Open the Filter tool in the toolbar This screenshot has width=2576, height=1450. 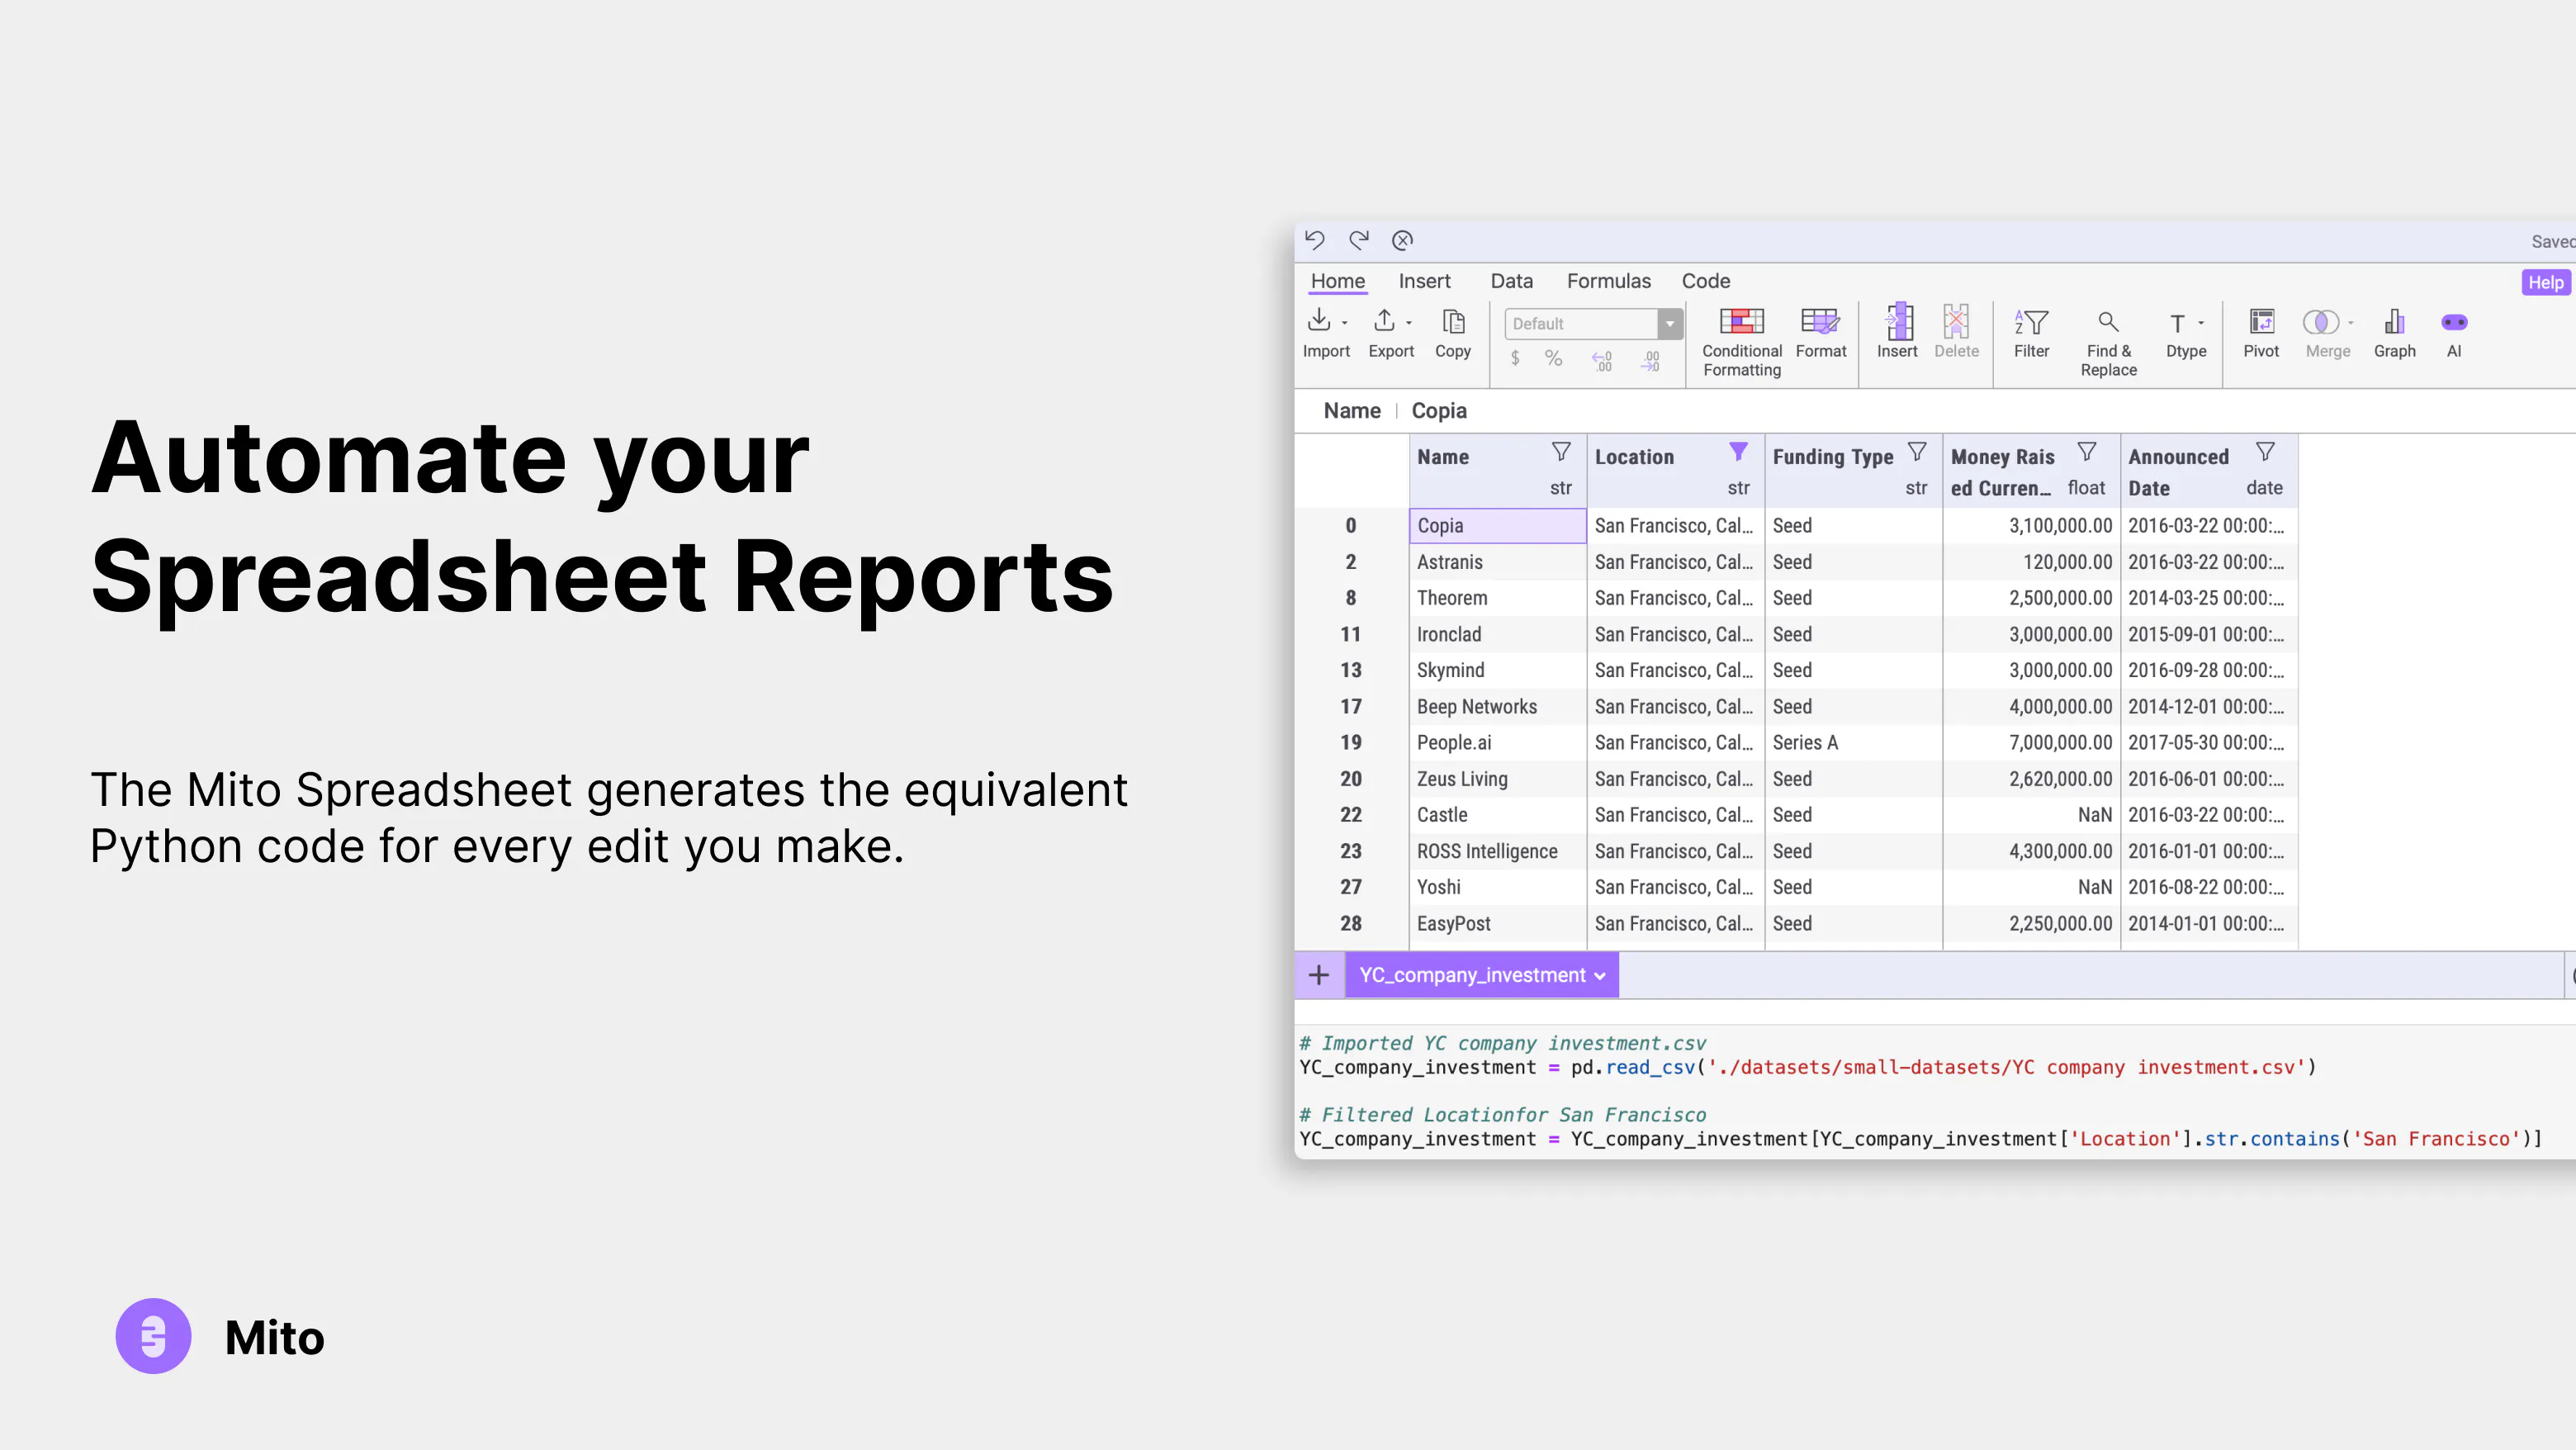pos(2031,333)
